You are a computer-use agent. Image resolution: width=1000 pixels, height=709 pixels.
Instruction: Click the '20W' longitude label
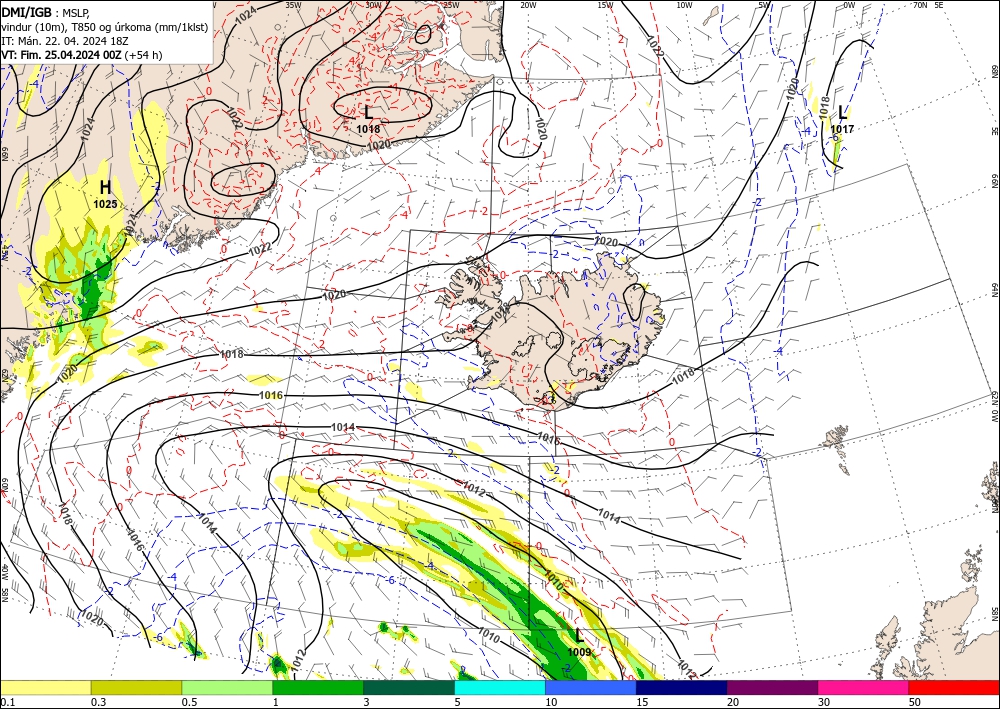(528, 4)
